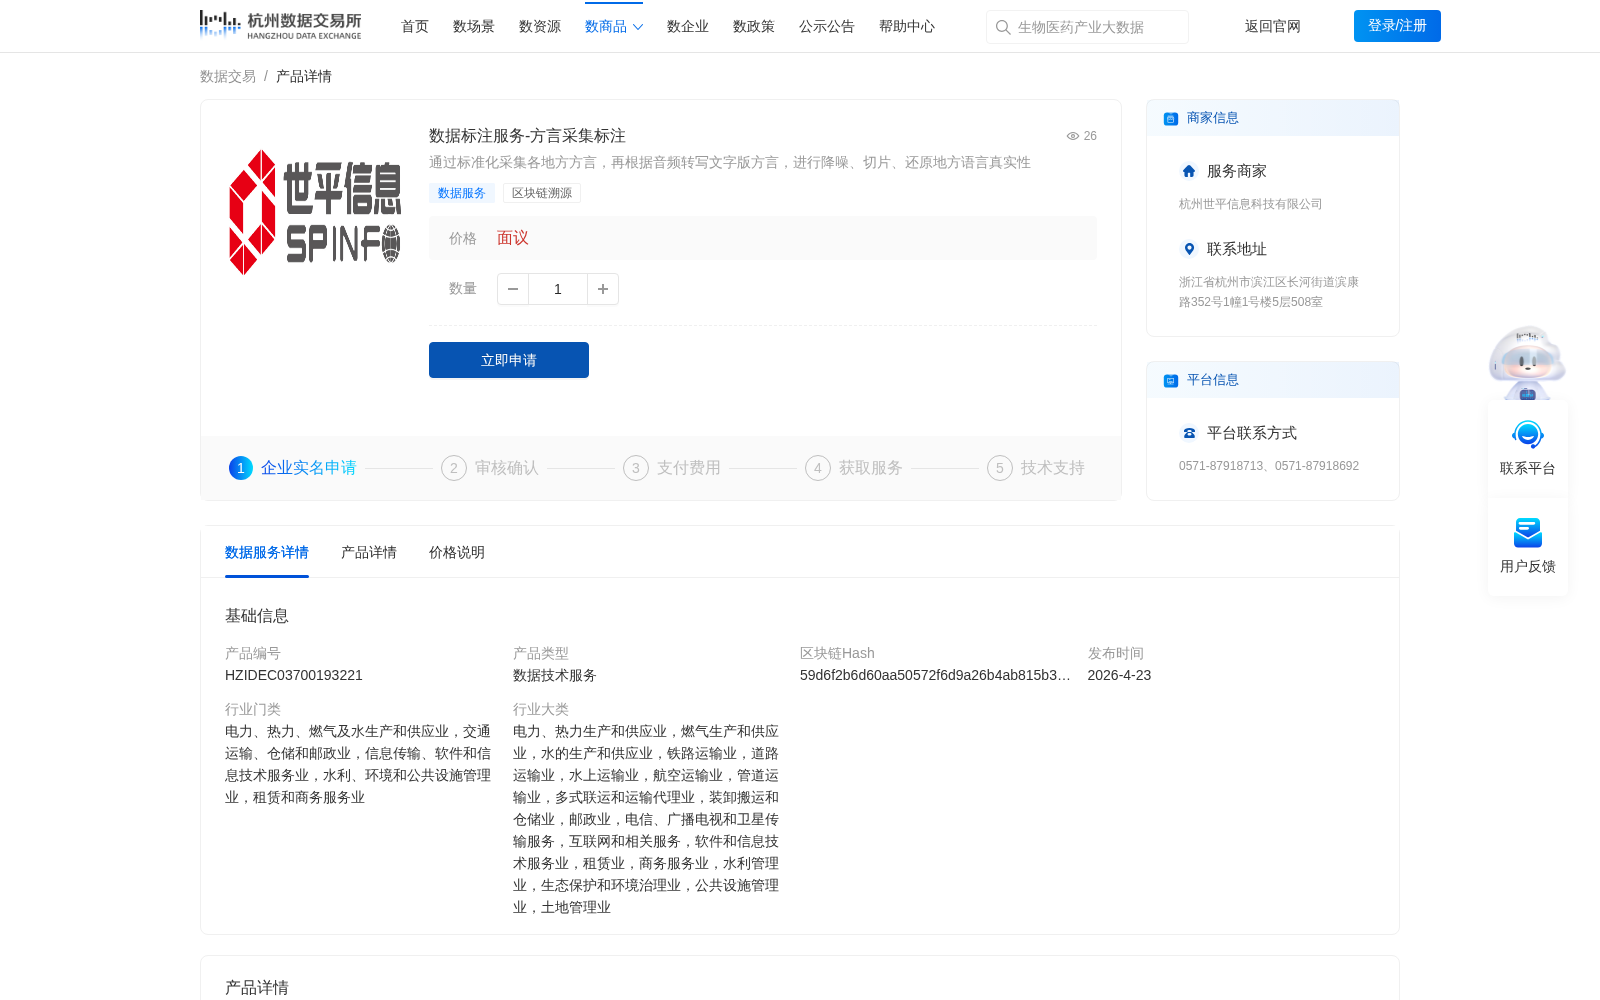Click the 立即申请 button
Screen dimensions: 1600x1000
point(509,360)
